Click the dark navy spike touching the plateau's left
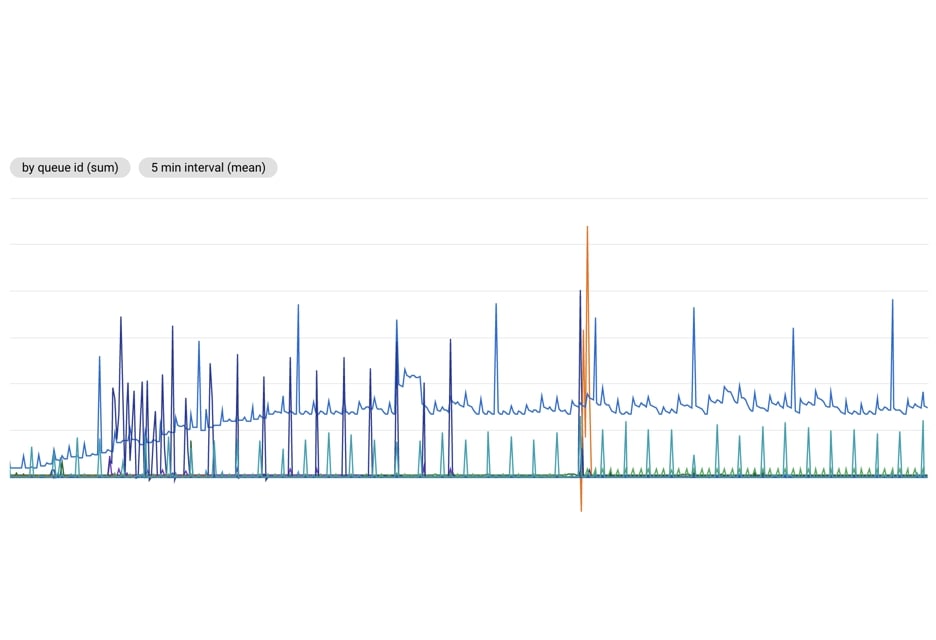The height and width of the screenshot is (640, 936). [397, 322]
